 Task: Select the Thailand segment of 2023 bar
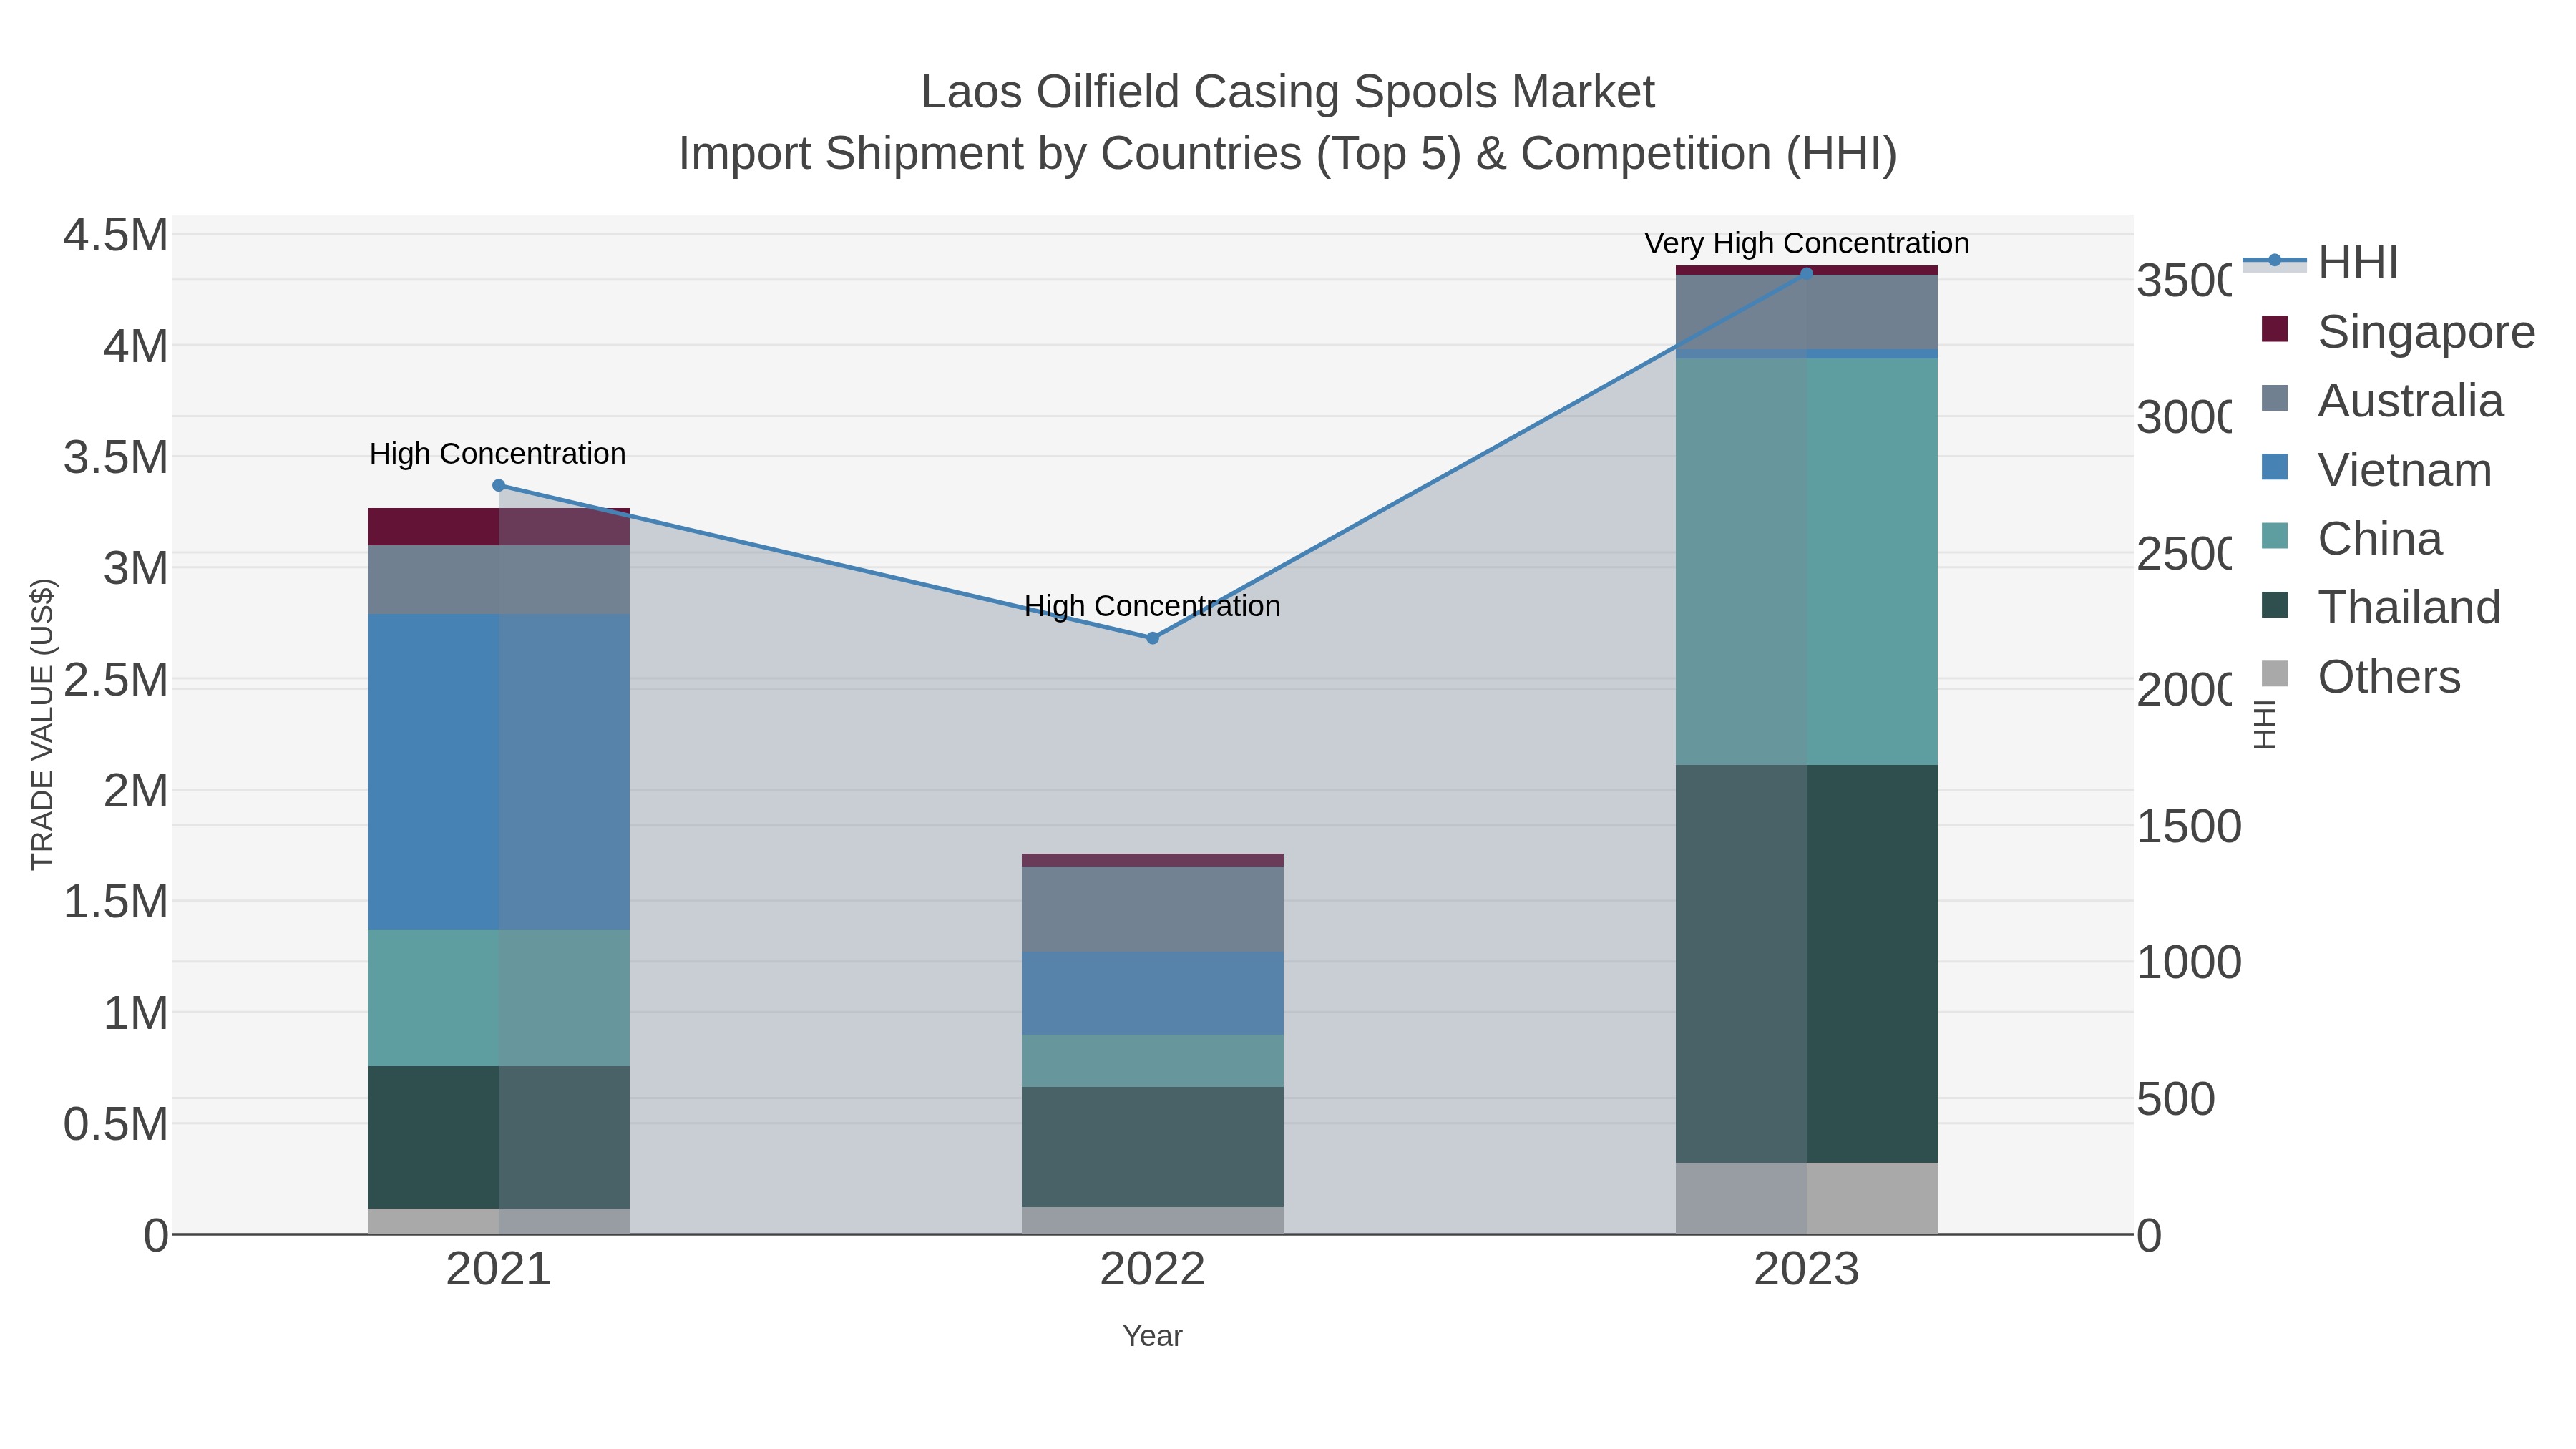coord(1806,964)
